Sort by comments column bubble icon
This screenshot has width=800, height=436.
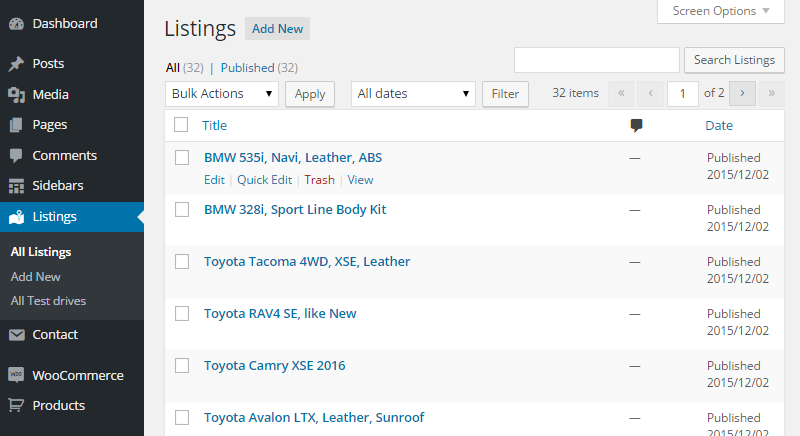click(x=636, y=125)
